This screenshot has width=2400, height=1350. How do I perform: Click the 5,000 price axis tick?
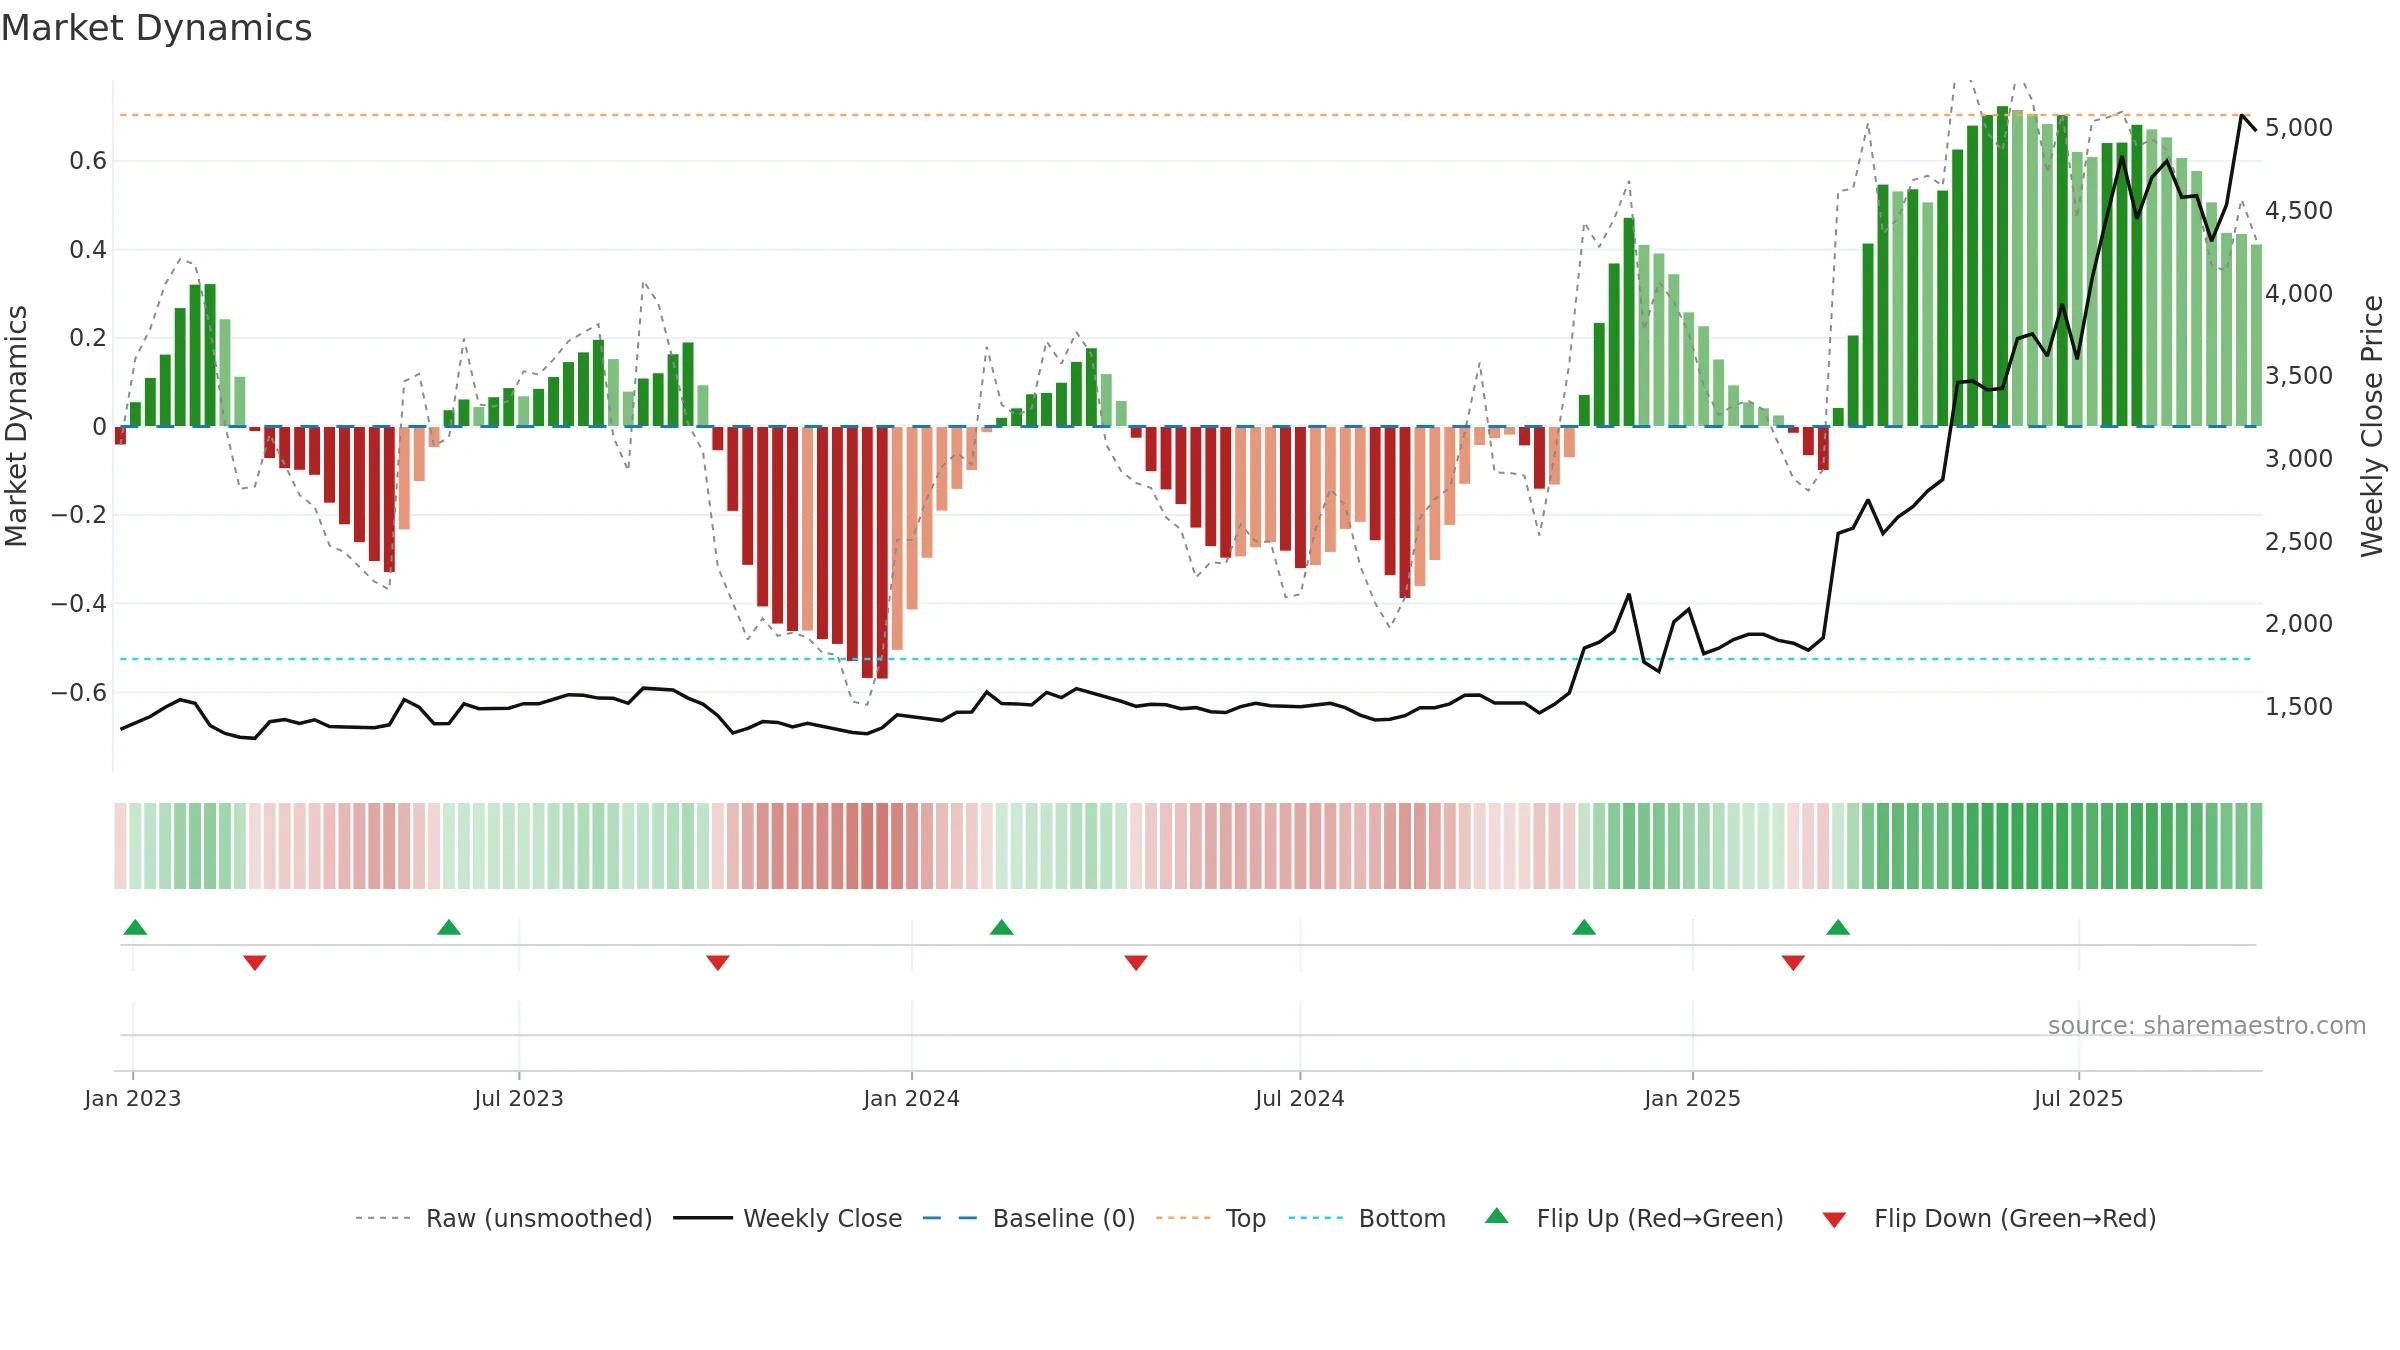(2299, 128)
